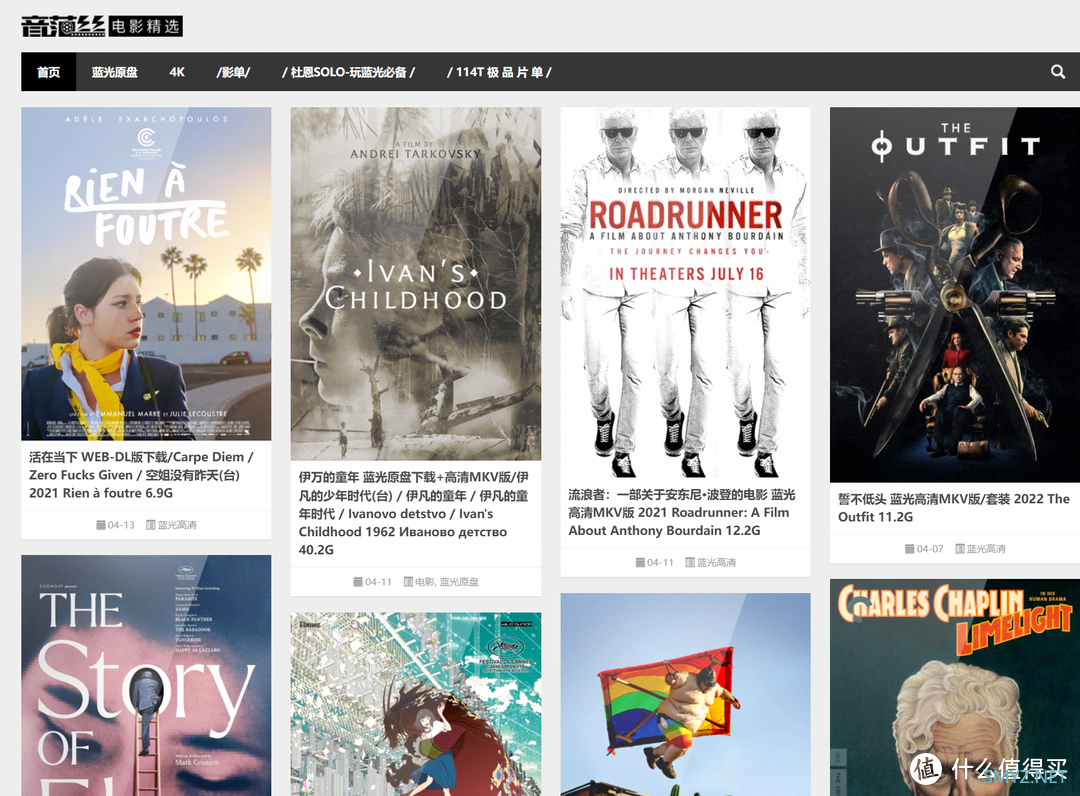
Task: Open the 伊万的童年 蓝光原盘下载 post title
Action: point(413,514)
